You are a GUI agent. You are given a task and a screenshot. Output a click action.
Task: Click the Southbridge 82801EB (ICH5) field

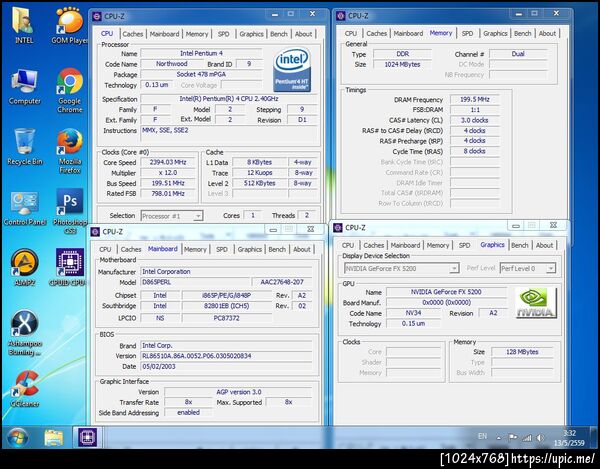point(227,306)
